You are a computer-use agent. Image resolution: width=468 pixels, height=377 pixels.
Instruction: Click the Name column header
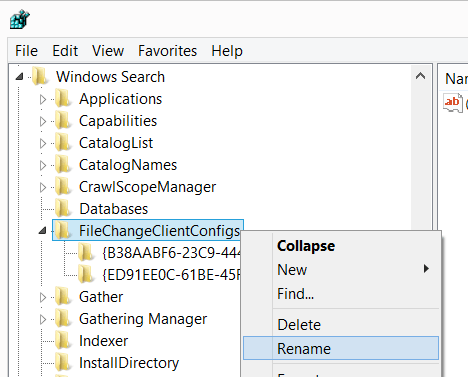tap(456, 79)
